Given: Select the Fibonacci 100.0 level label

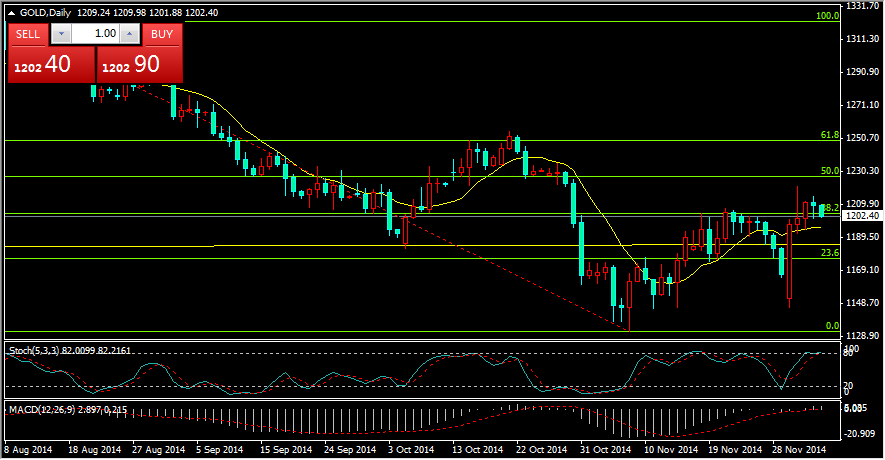Looking at the screenshot, I should [x=826, y=17].
